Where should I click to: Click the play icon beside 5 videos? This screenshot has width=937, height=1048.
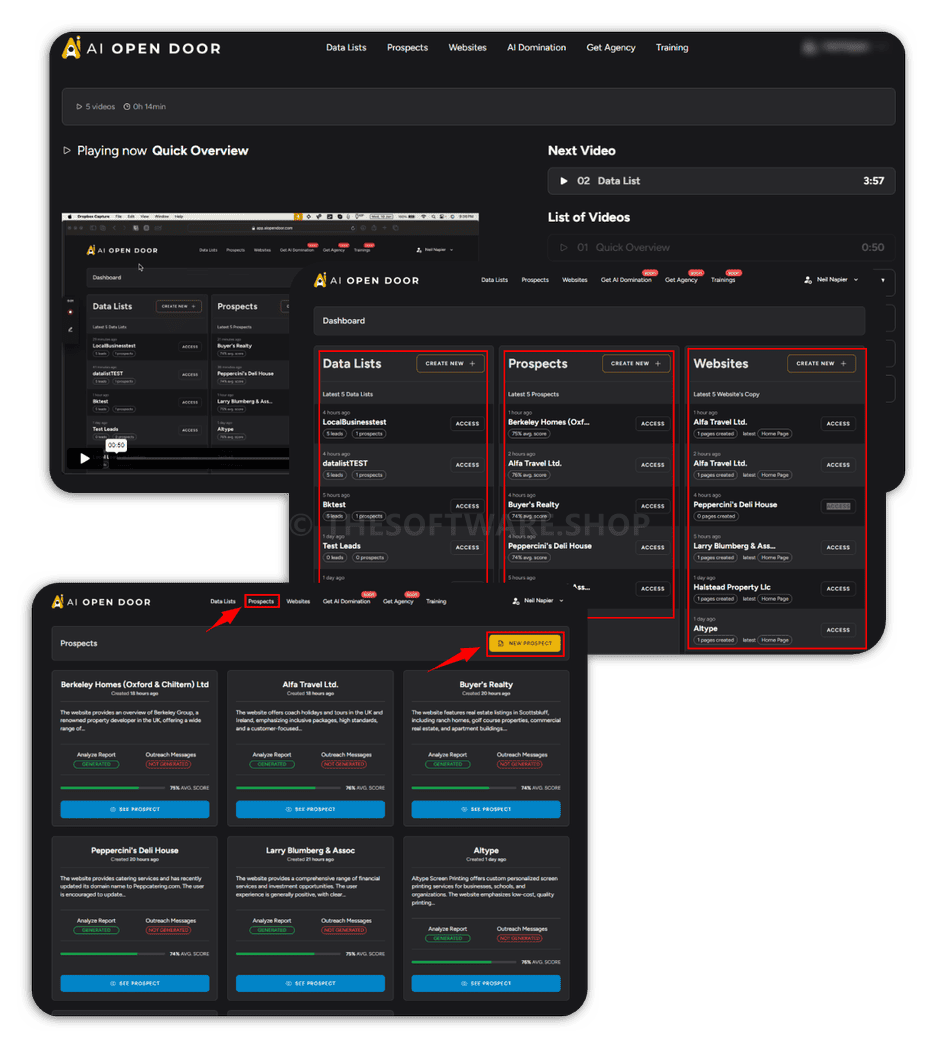79,107
